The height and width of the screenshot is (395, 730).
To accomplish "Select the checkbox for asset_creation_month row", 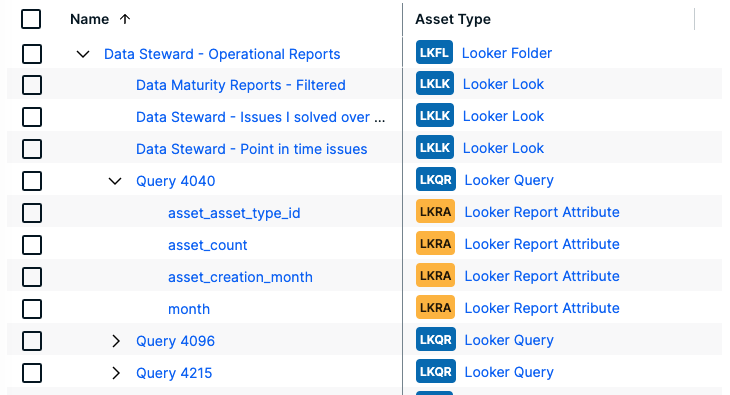I will (32, 277).
